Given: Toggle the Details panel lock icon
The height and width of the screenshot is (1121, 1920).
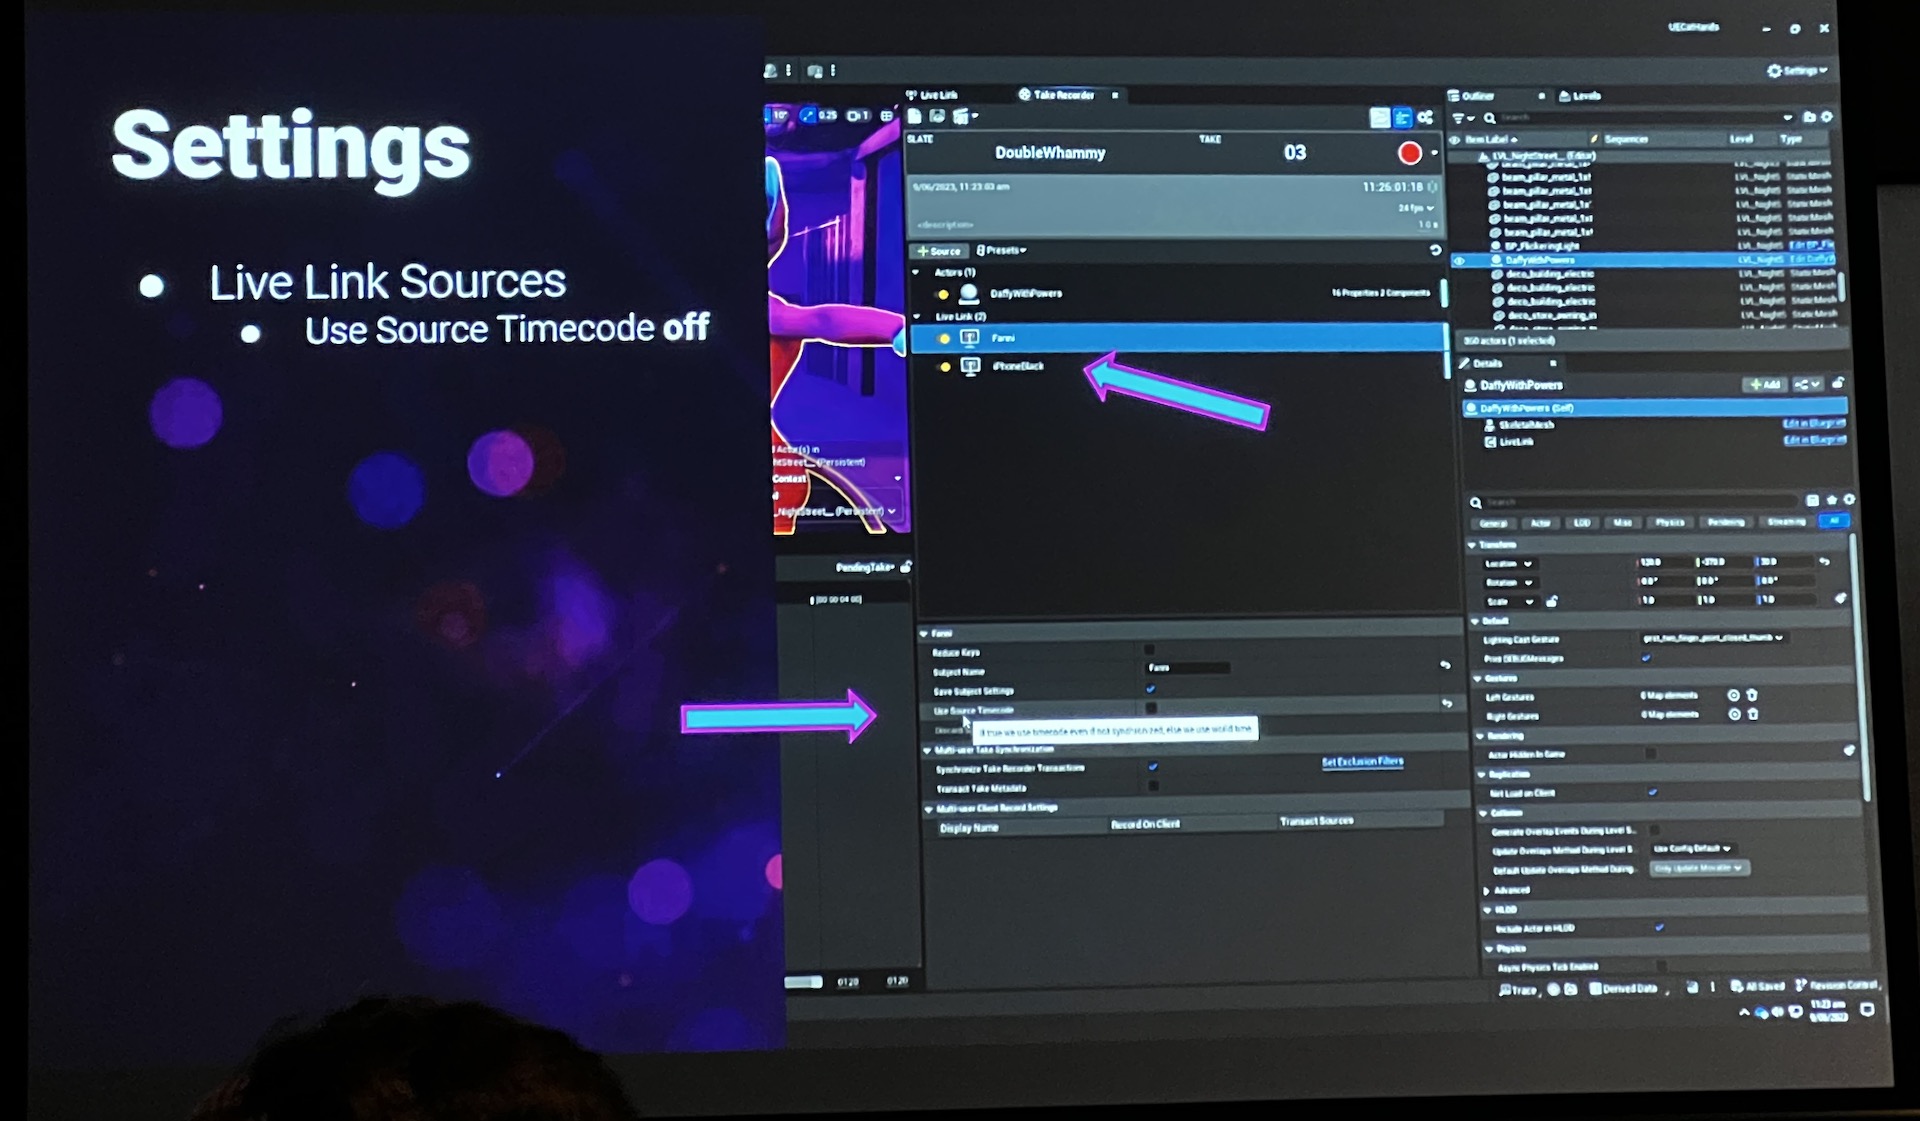Looking at the screenshot, I should tap(1838, 384).
